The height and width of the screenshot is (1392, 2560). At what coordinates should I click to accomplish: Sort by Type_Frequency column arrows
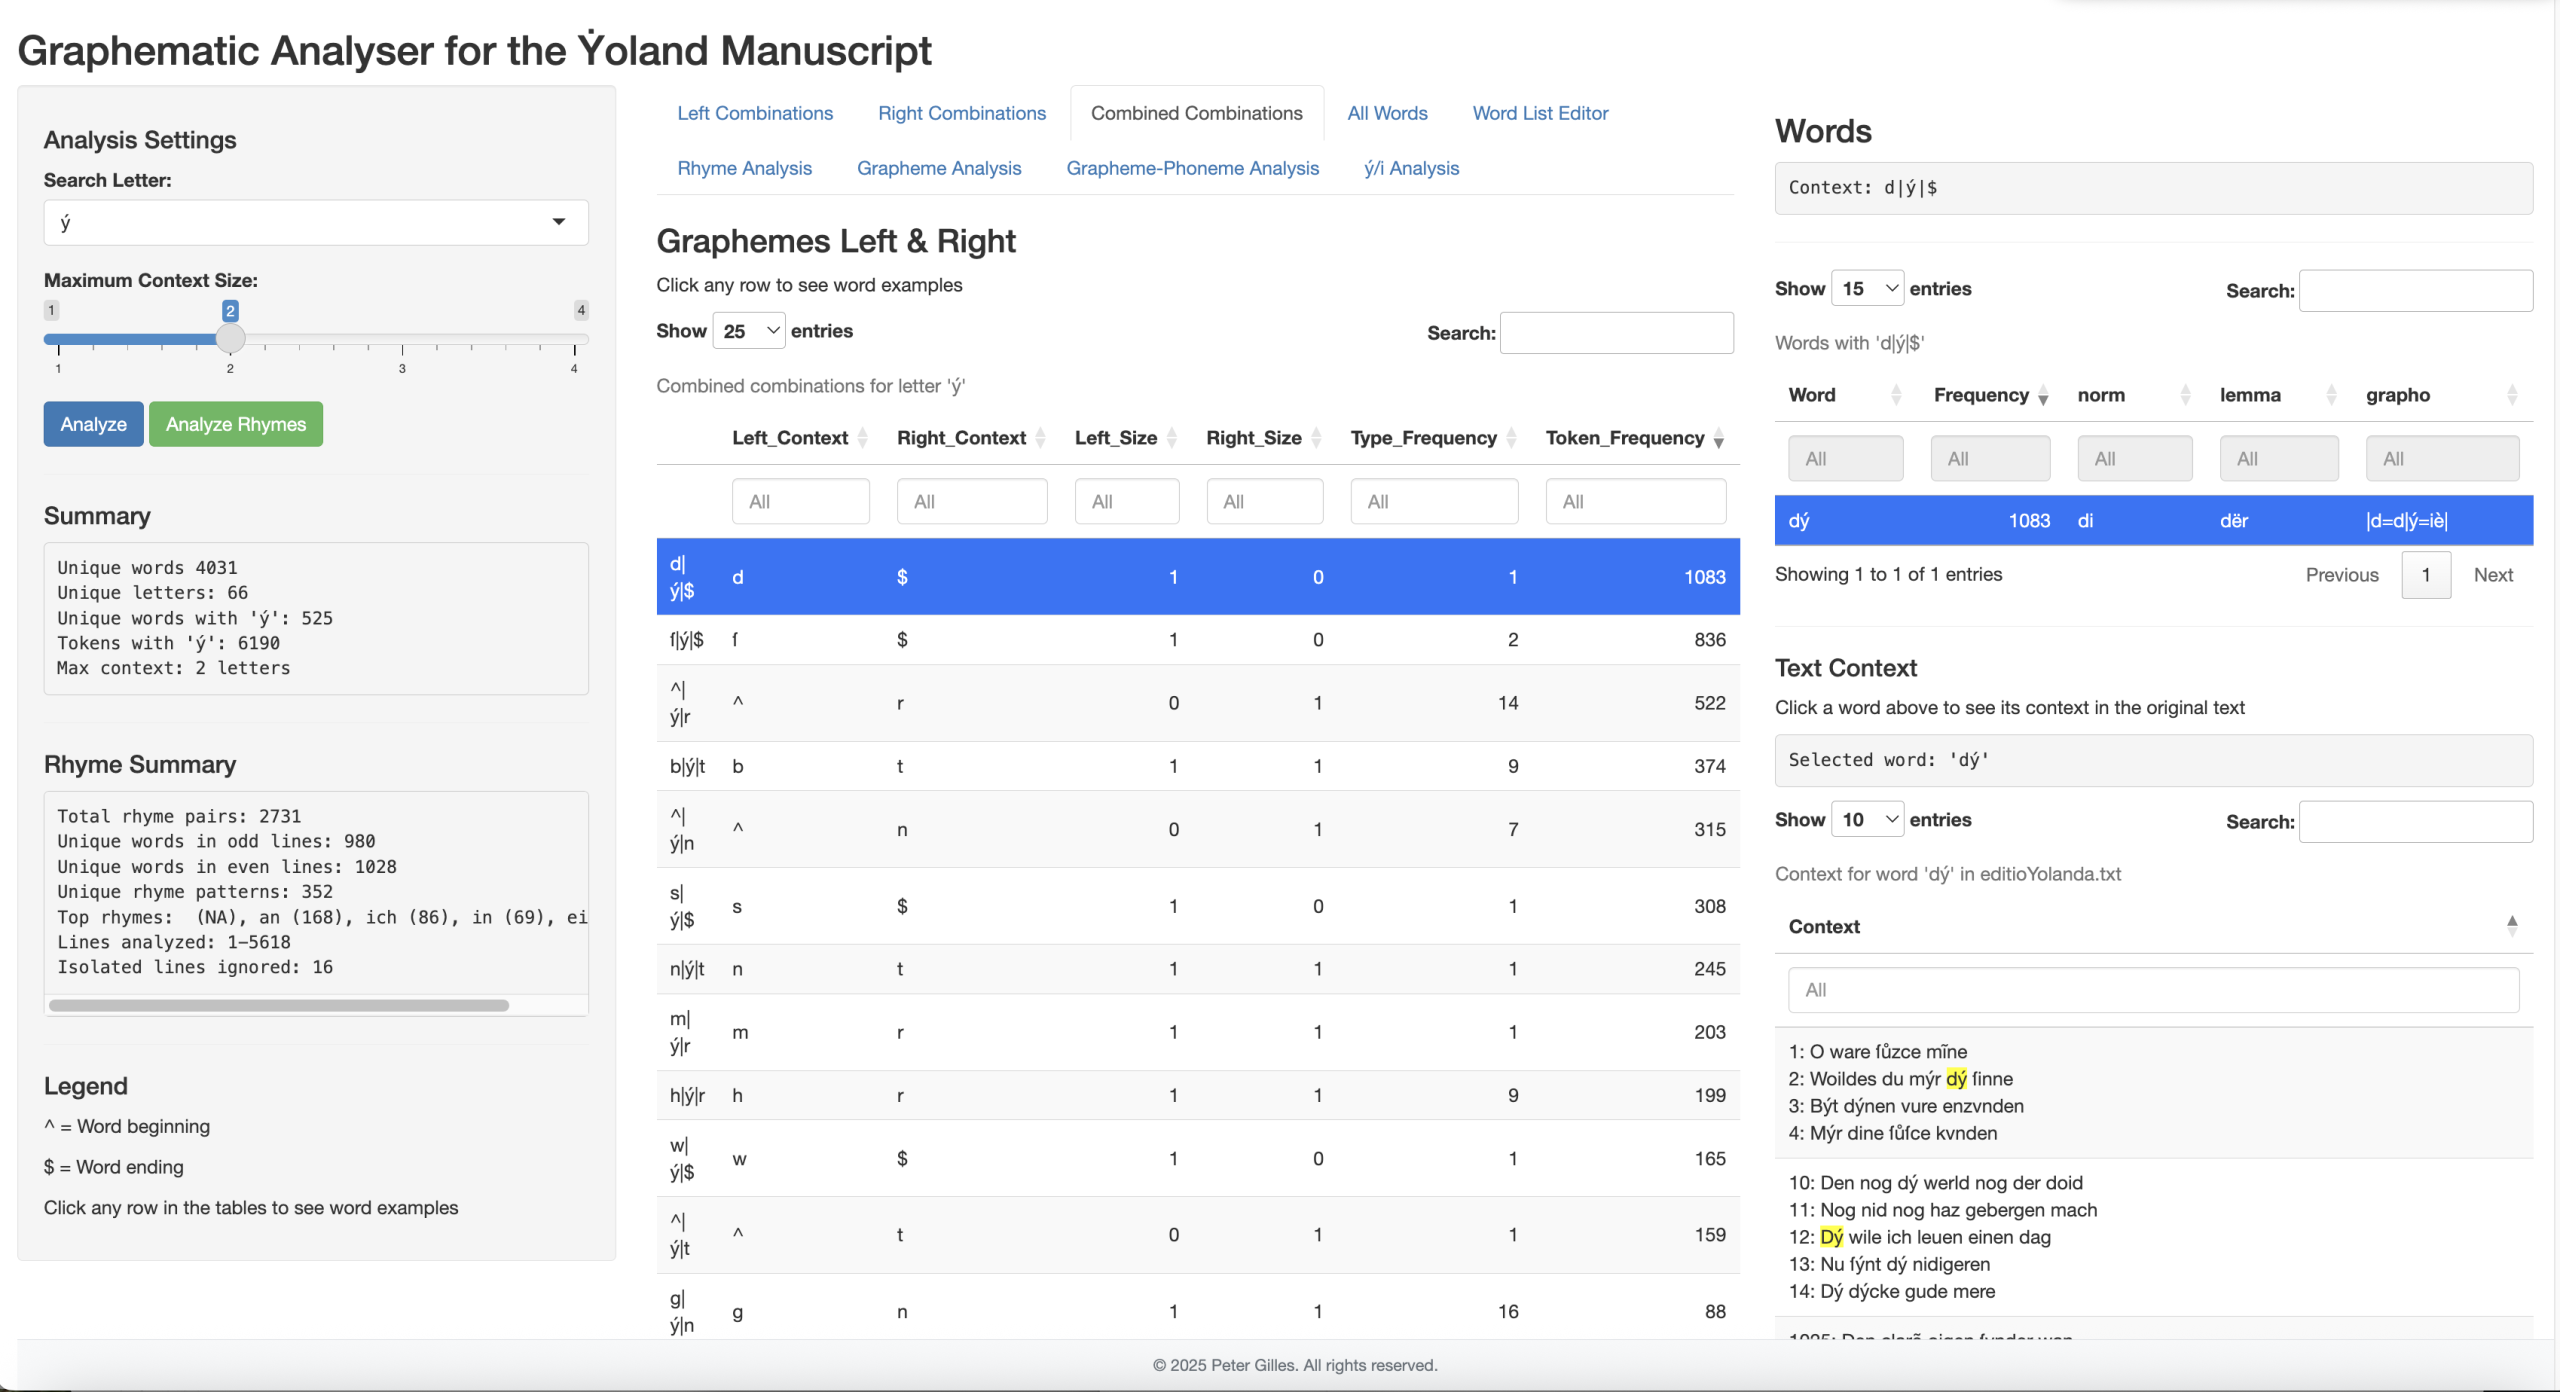(1511, 439)
